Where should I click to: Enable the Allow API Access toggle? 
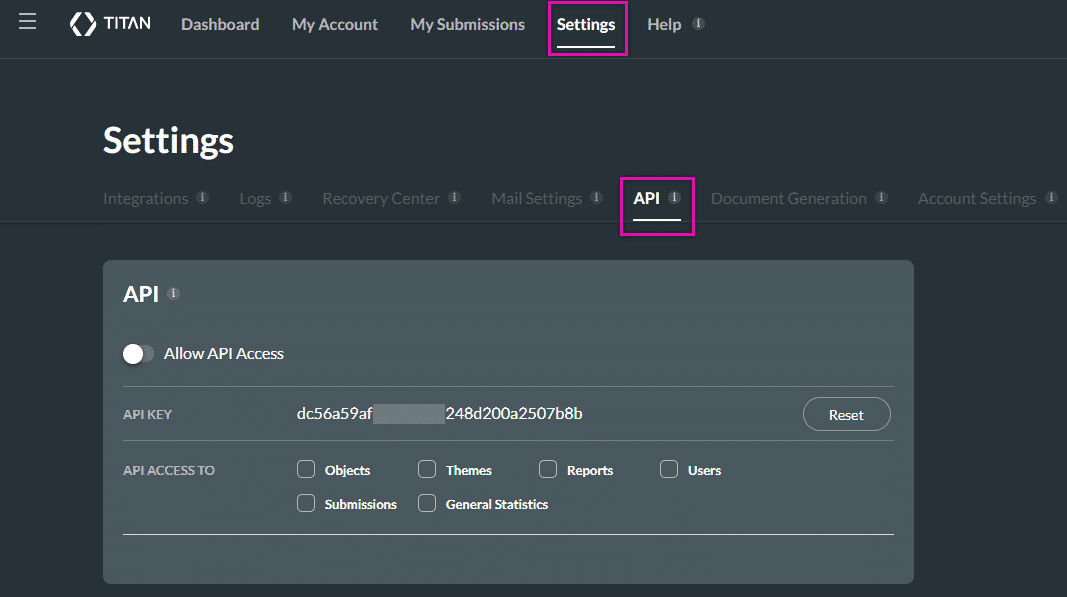[137, 353]
